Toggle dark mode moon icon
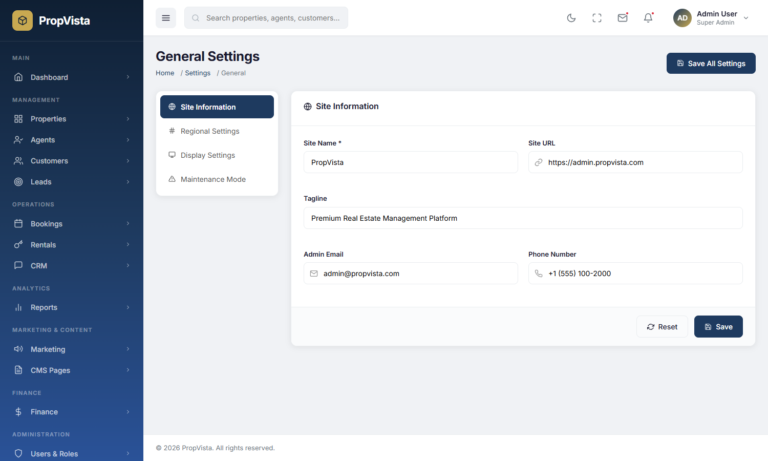The height and width of the screenshot is (461, 768). 571,17
